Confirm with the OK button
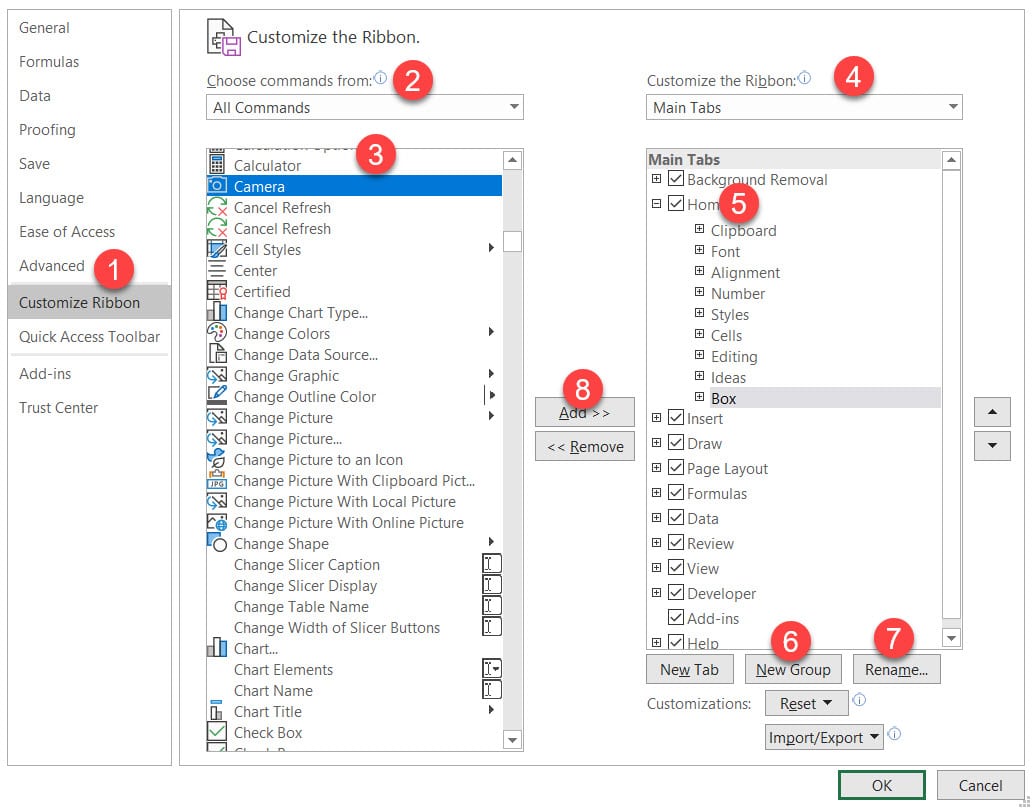 881,785
